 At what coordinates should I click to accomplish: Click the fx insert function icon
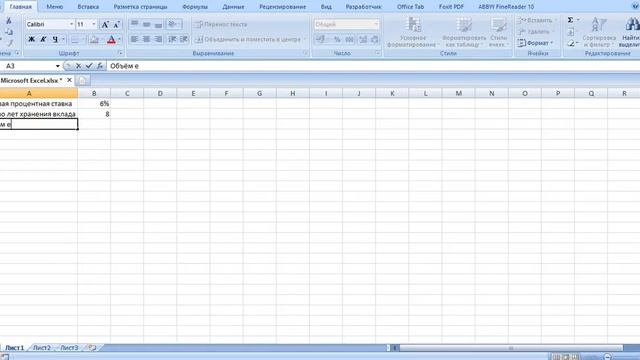(99, 66)
